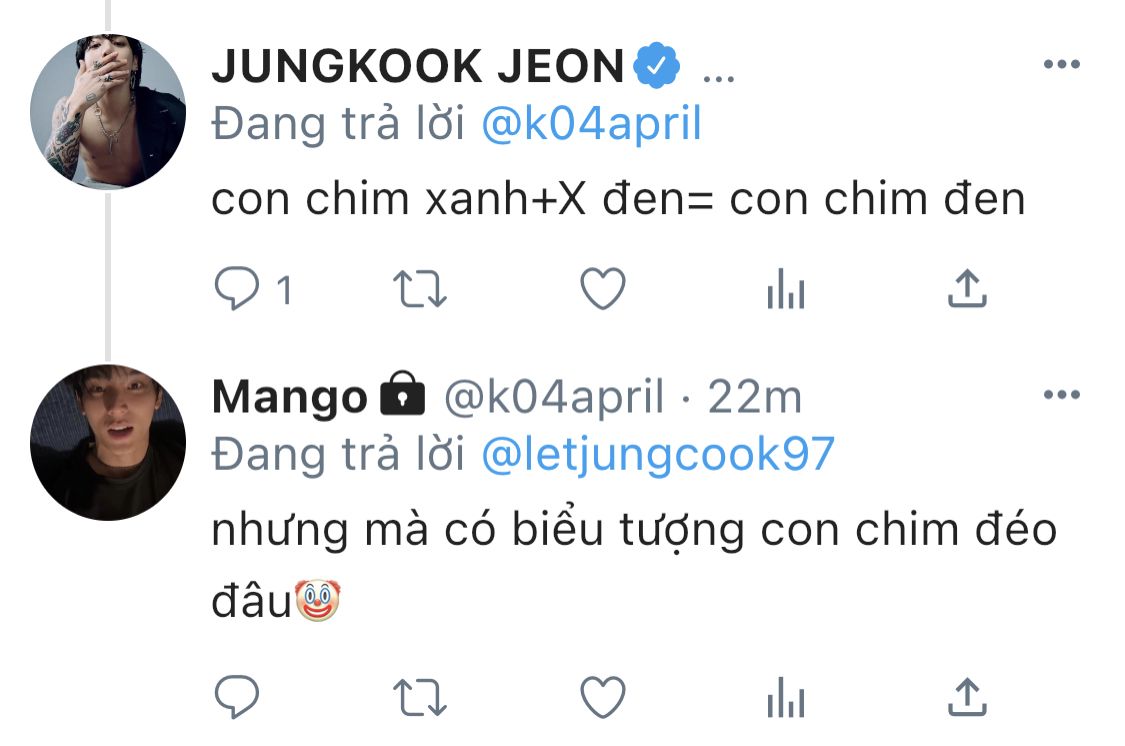1125x746 pixels.
Task: Retweet the 'con chim xanh' tweet
Action: (420, 289)
